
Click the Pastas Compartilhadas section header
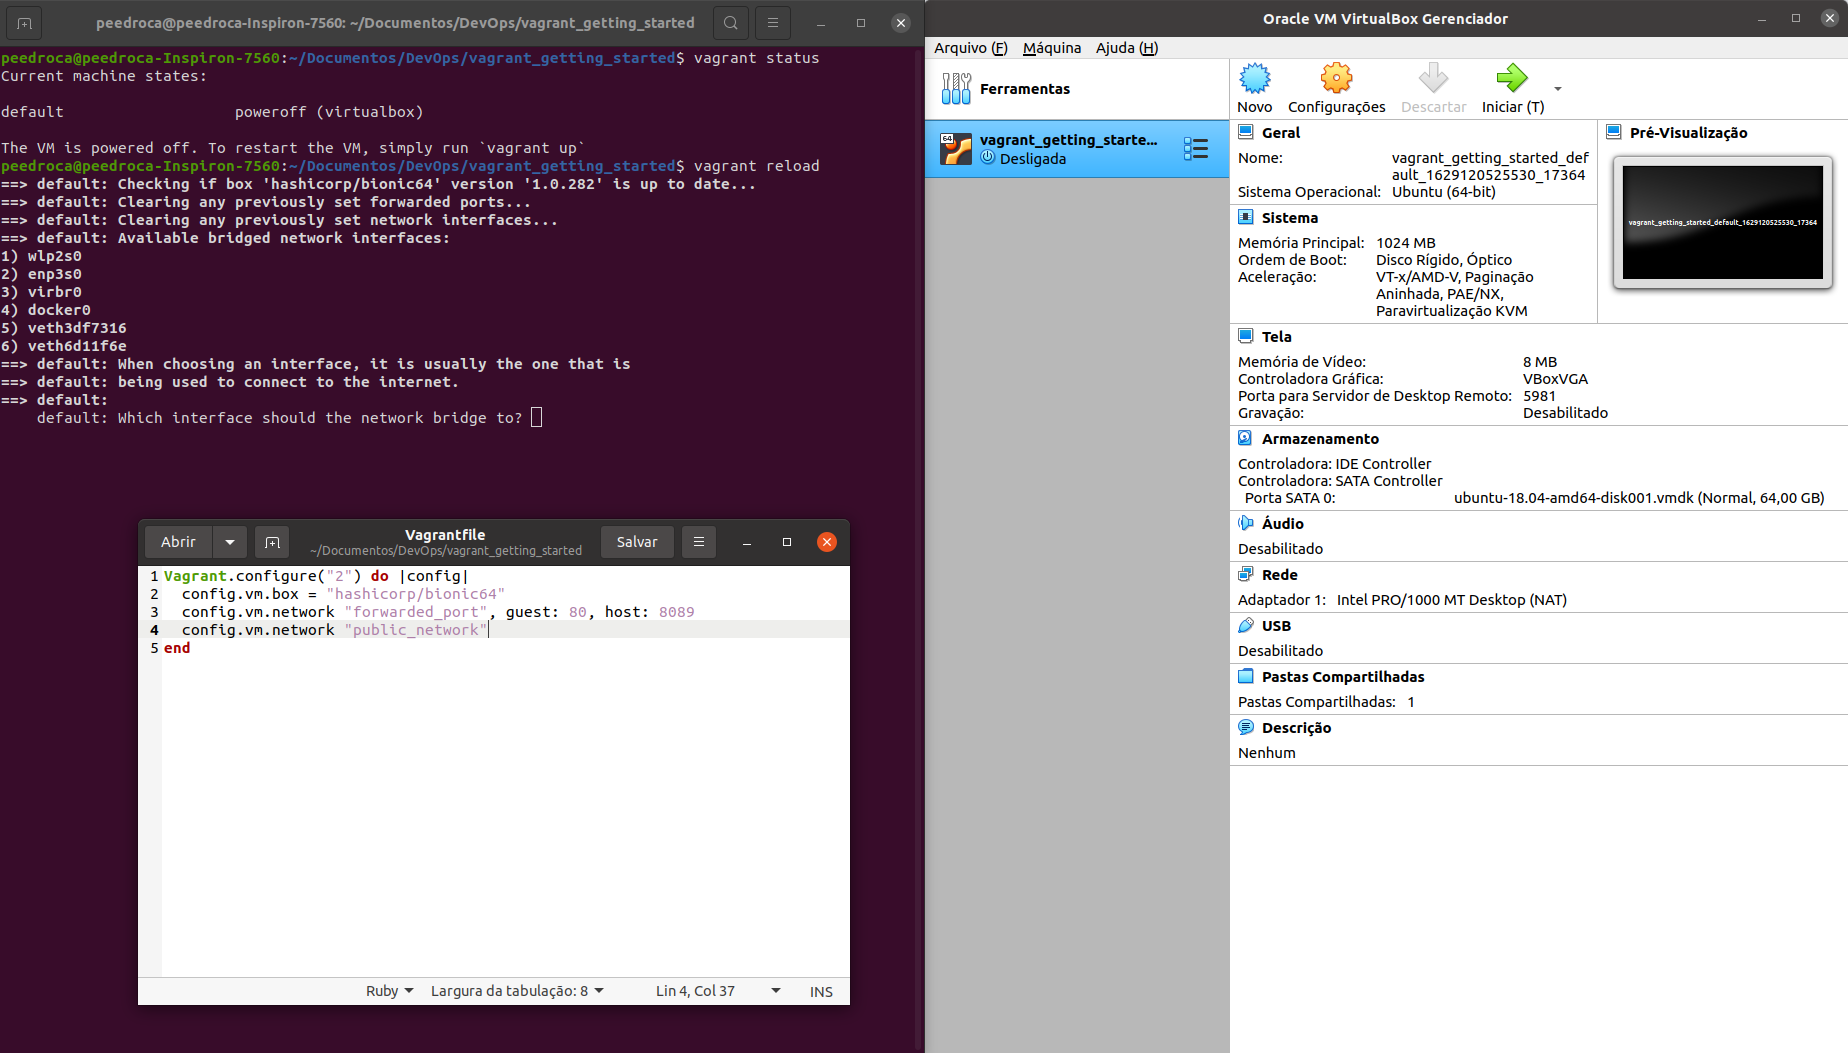[1342, 677]
